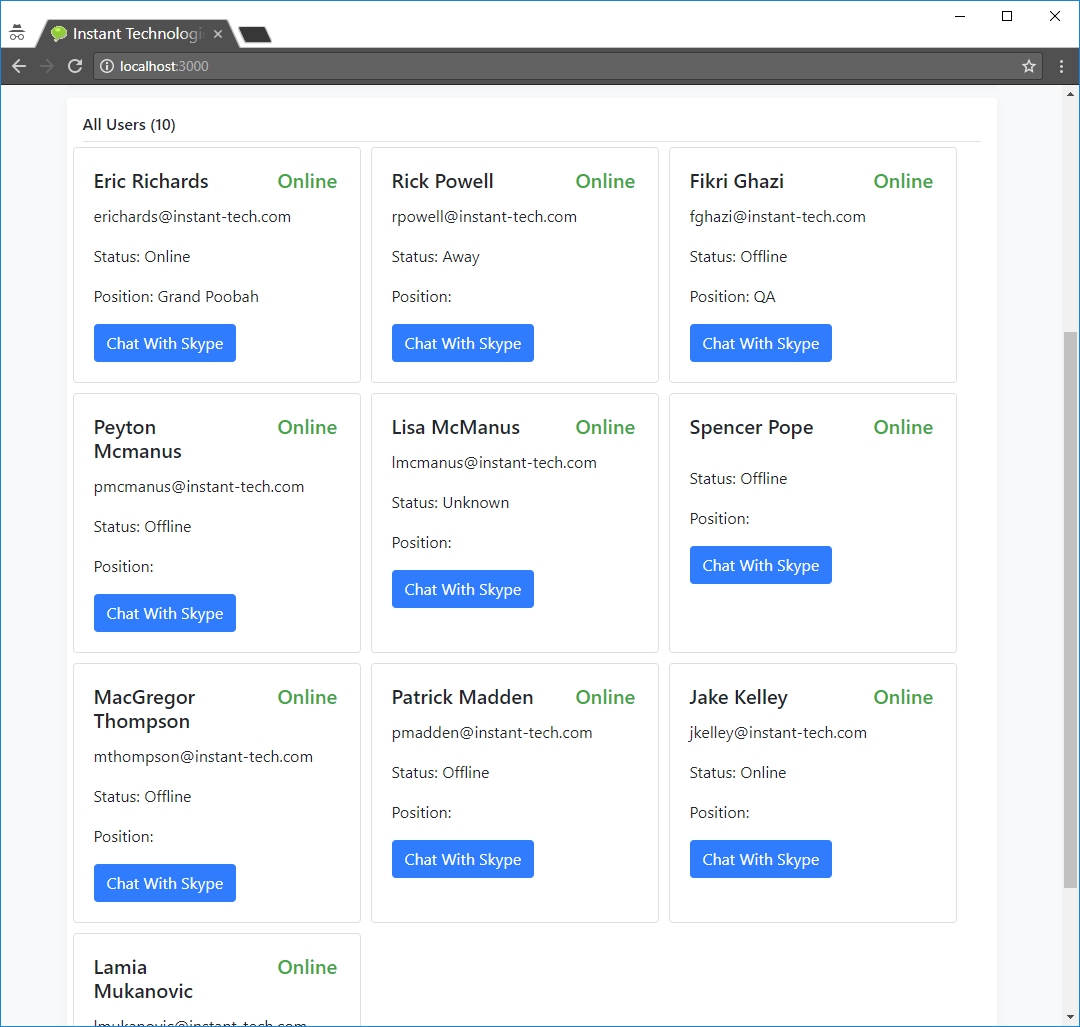
Task: Bookmark page using the star icon
Action: (1028, 66)
